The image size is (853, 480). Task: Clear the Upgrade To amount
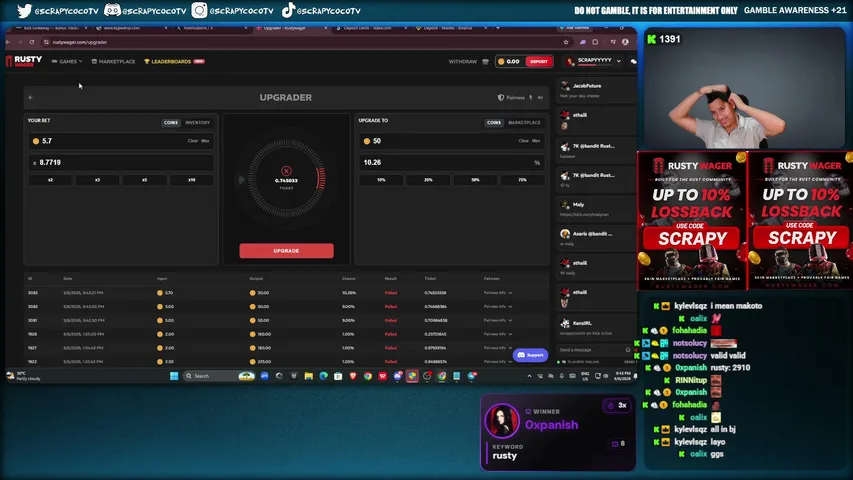coord(523,141)
